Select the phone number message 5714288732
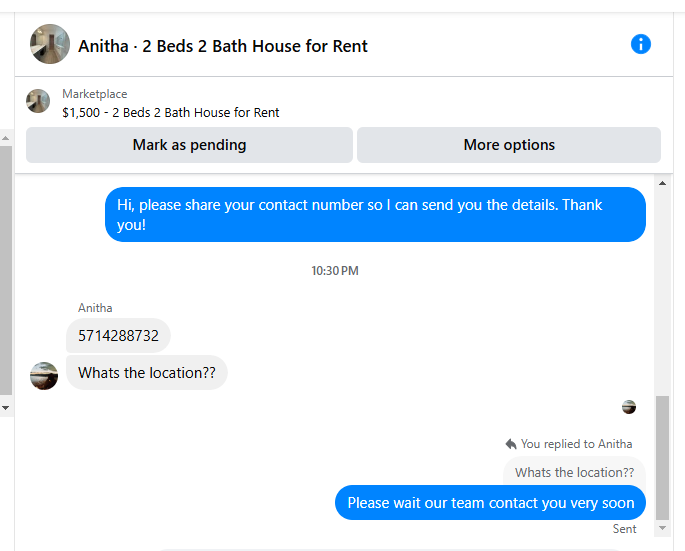 click(x=118, y=336)
